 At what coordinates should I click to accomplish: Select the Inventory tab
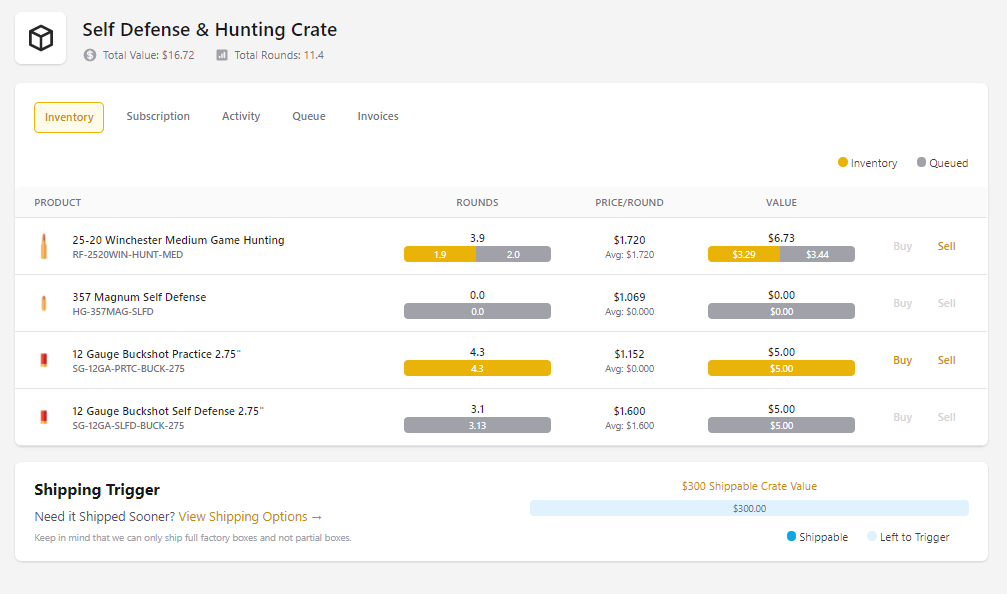[x=69, y=117]
